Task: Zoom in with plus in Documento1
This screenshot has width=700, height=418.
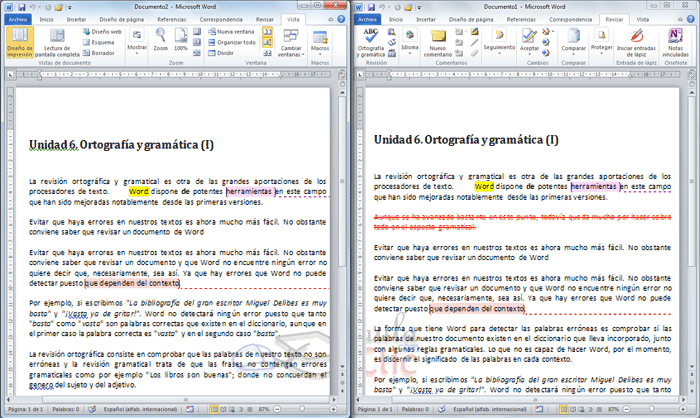Action: [683, 409]
